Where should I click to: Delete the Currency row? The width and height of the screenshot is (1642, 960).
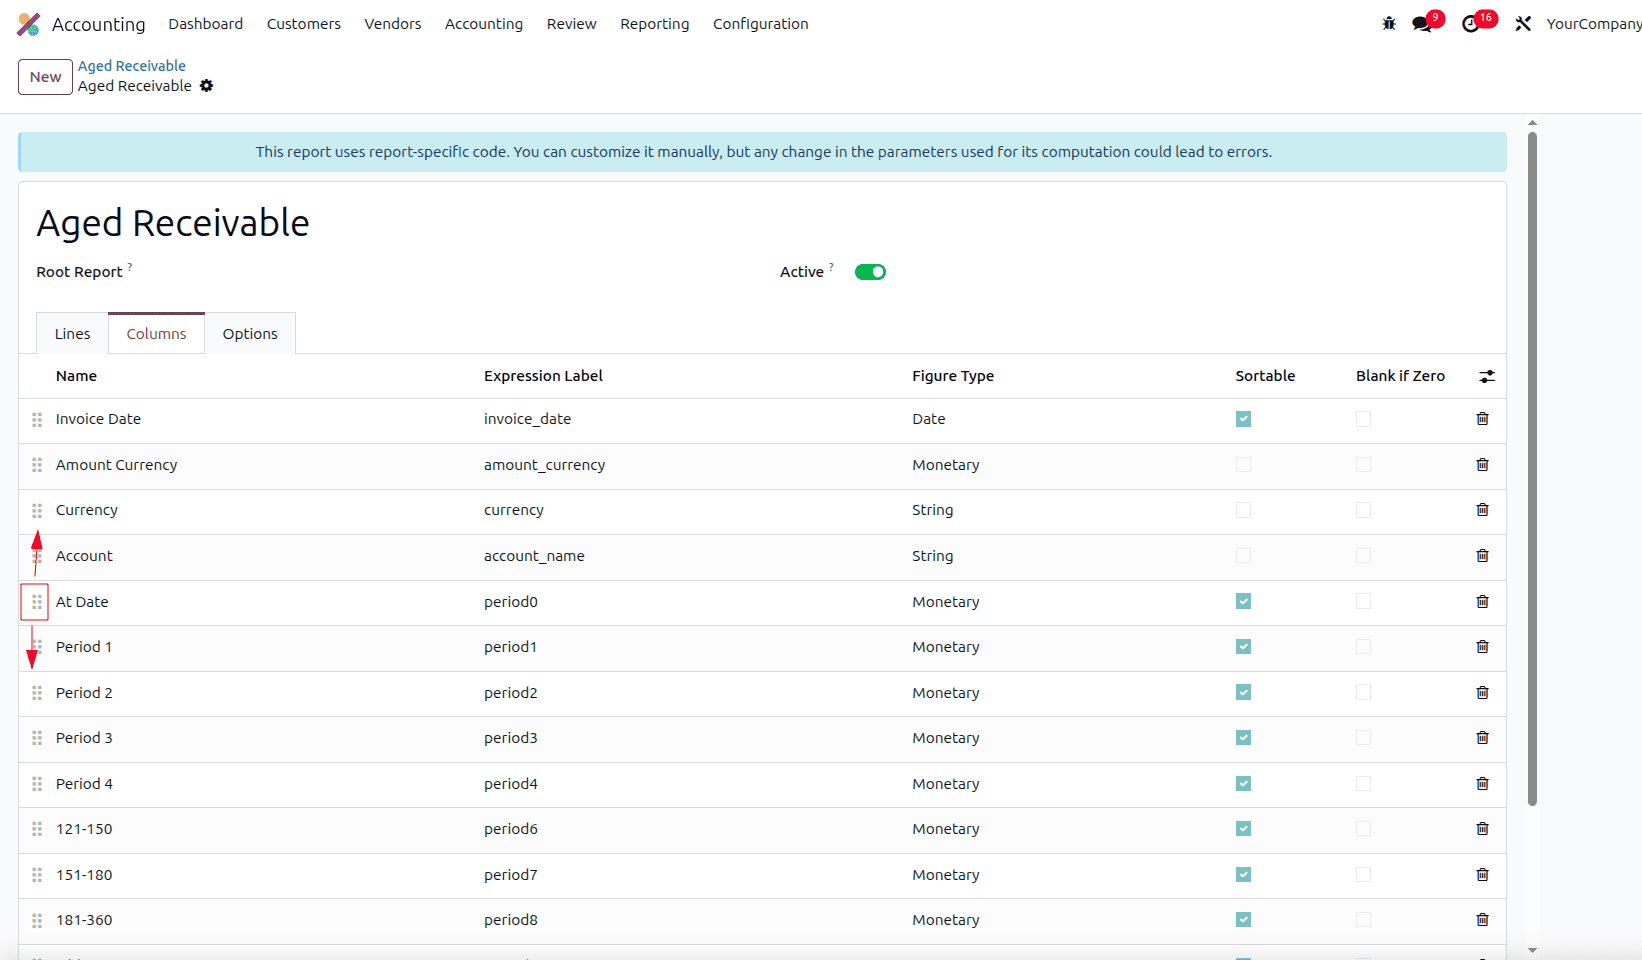click(x=1482, y=510)
